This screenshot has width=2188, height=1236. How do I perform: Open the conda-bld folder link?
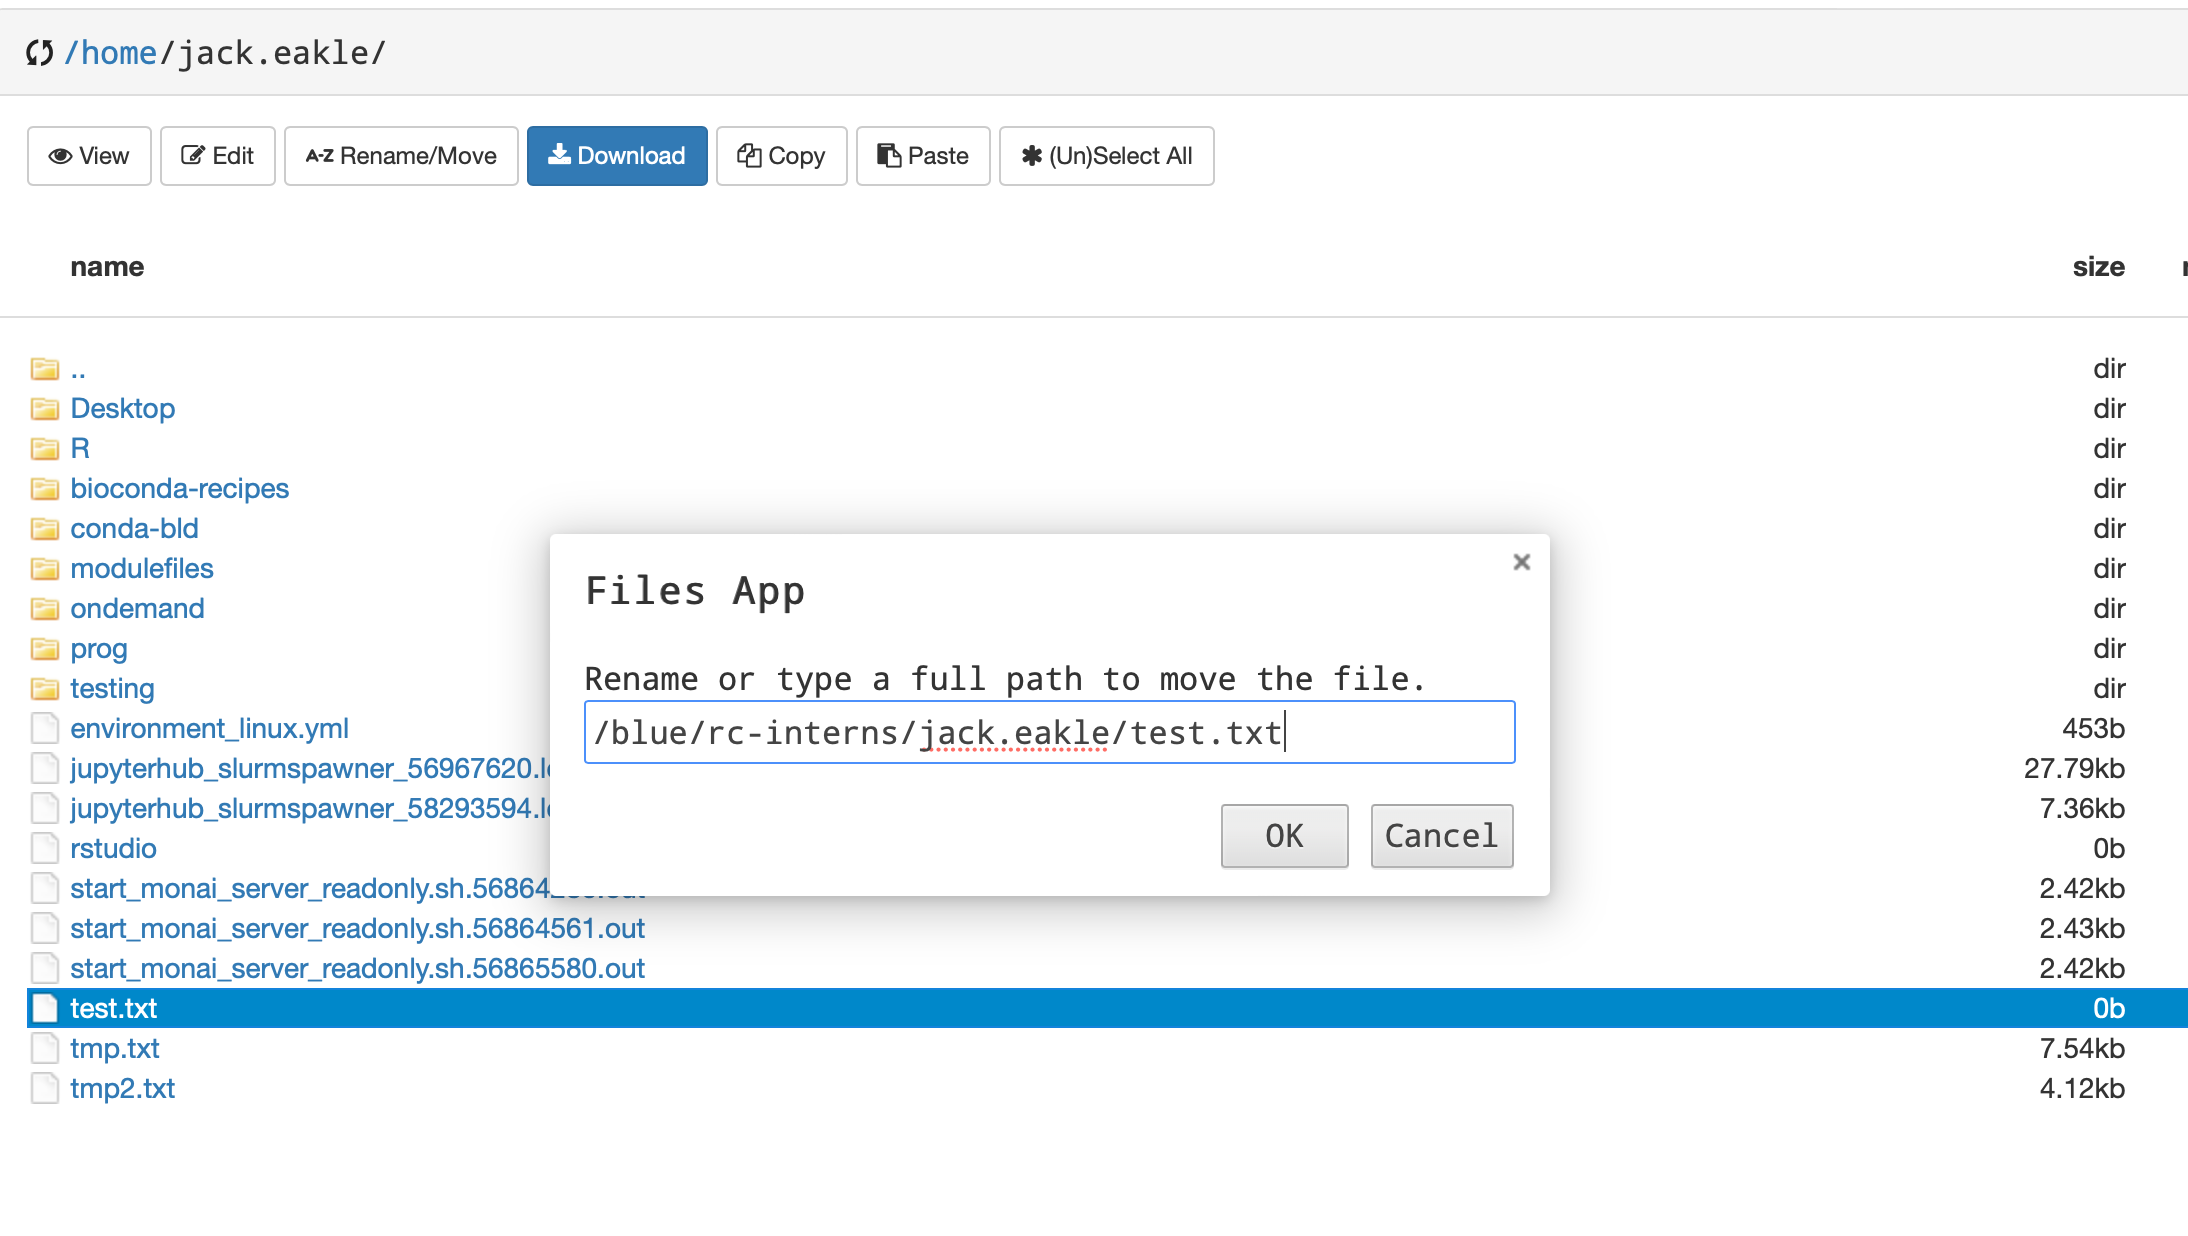[x=134, y=529]
